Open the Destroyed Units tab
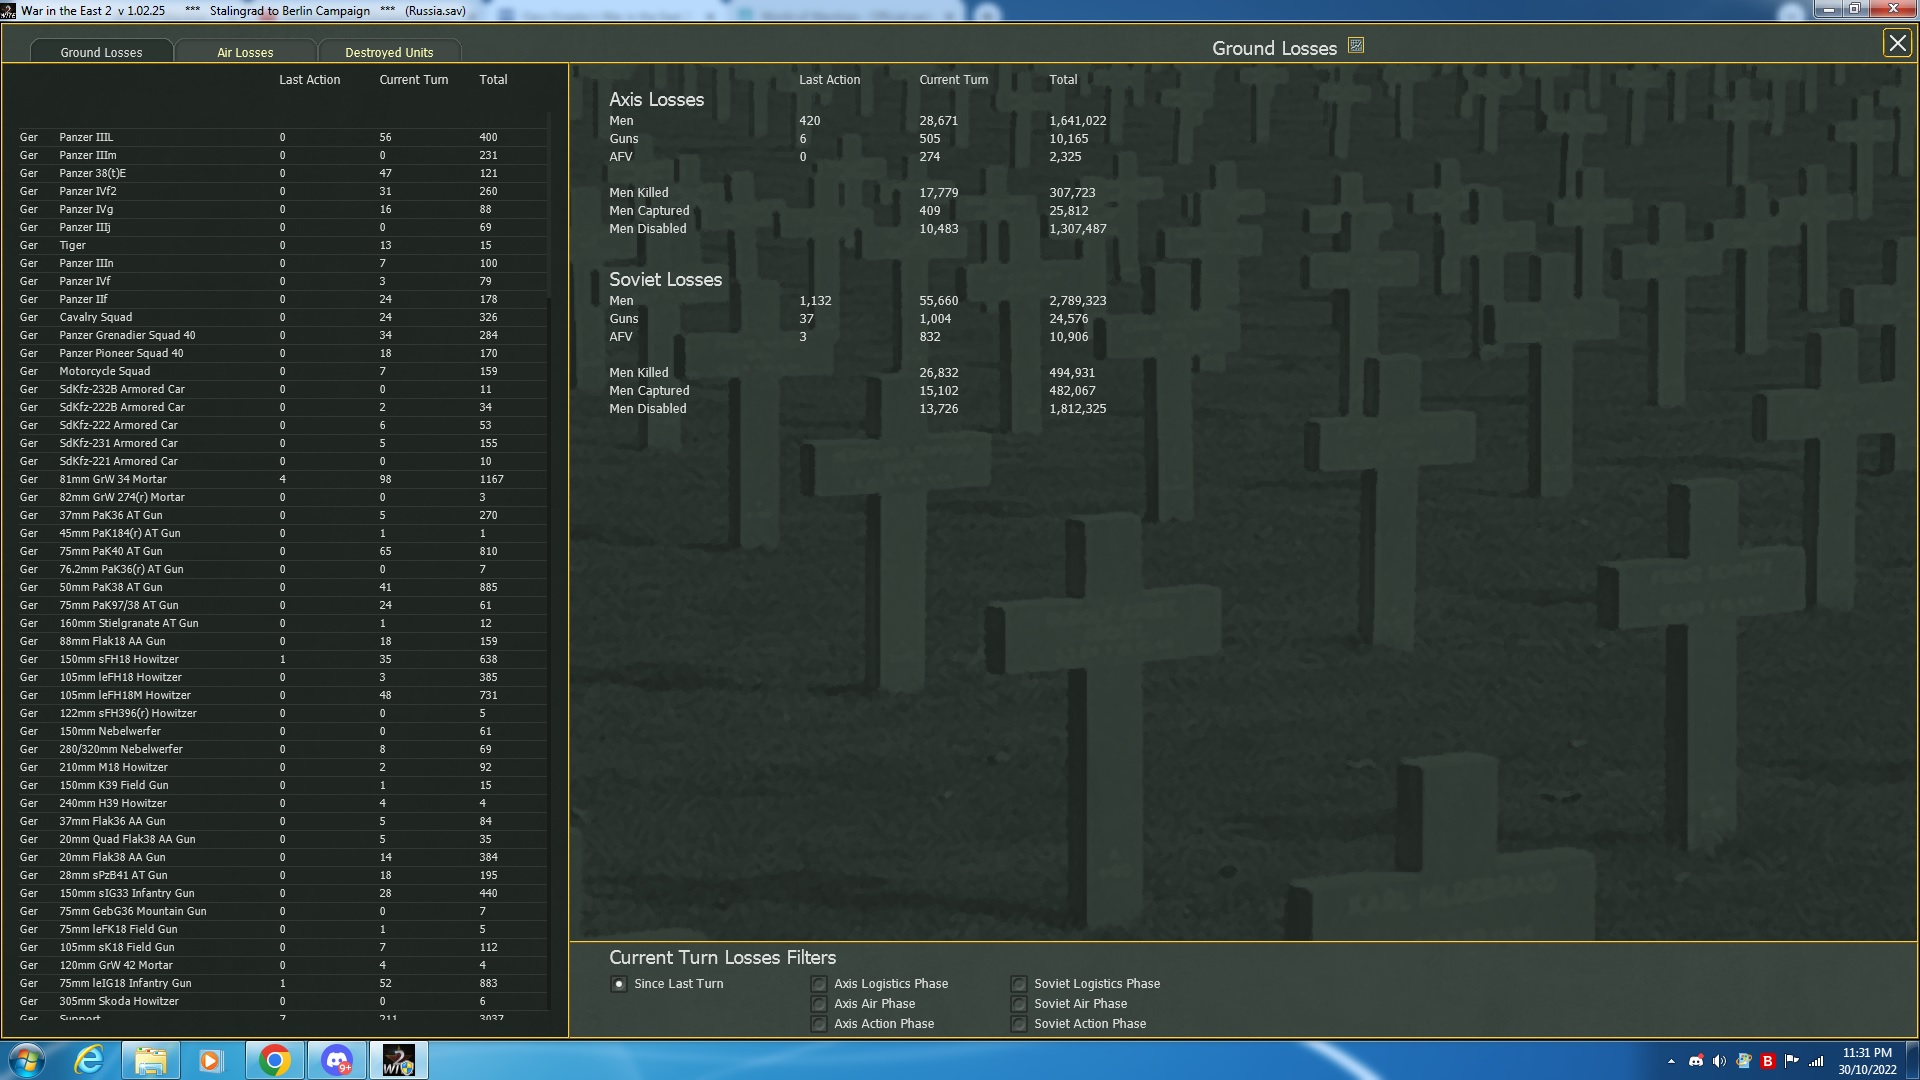The width and height of the screenshot is (1920, 1080). pos(389,52)
